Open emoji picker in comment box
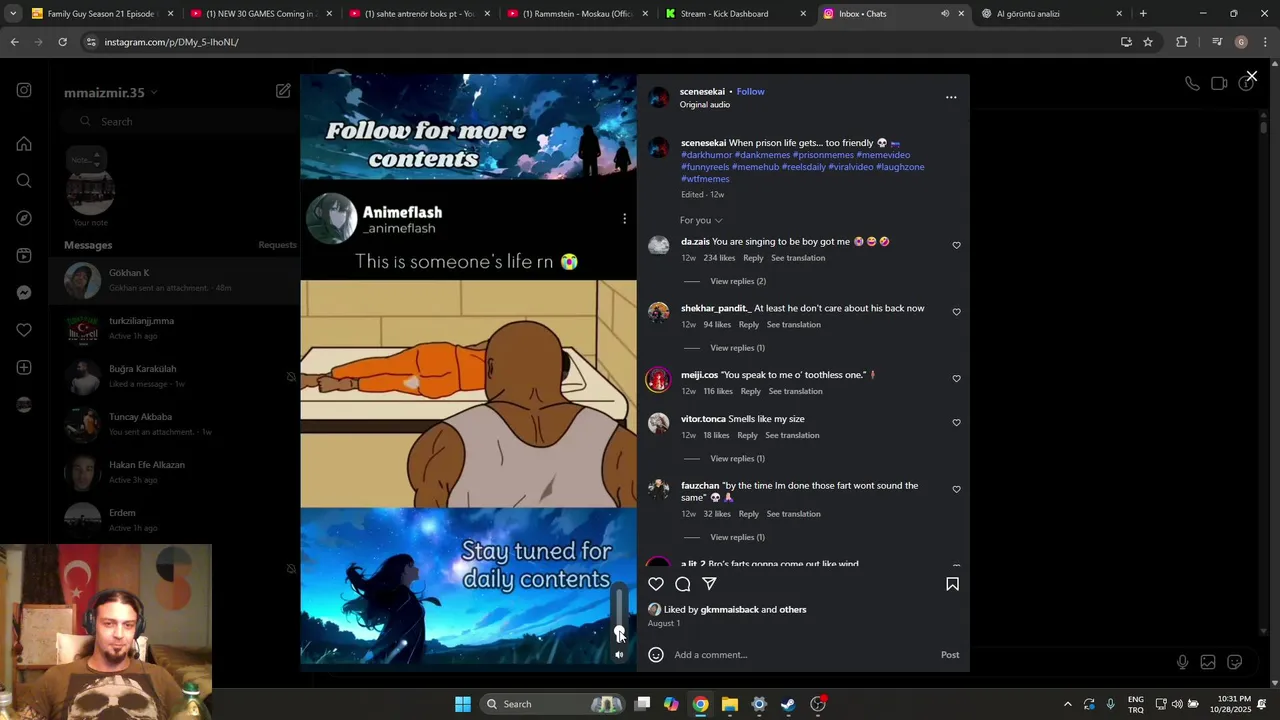Image resolution: width=1280 pixels, height=720 pixels. 656,655
